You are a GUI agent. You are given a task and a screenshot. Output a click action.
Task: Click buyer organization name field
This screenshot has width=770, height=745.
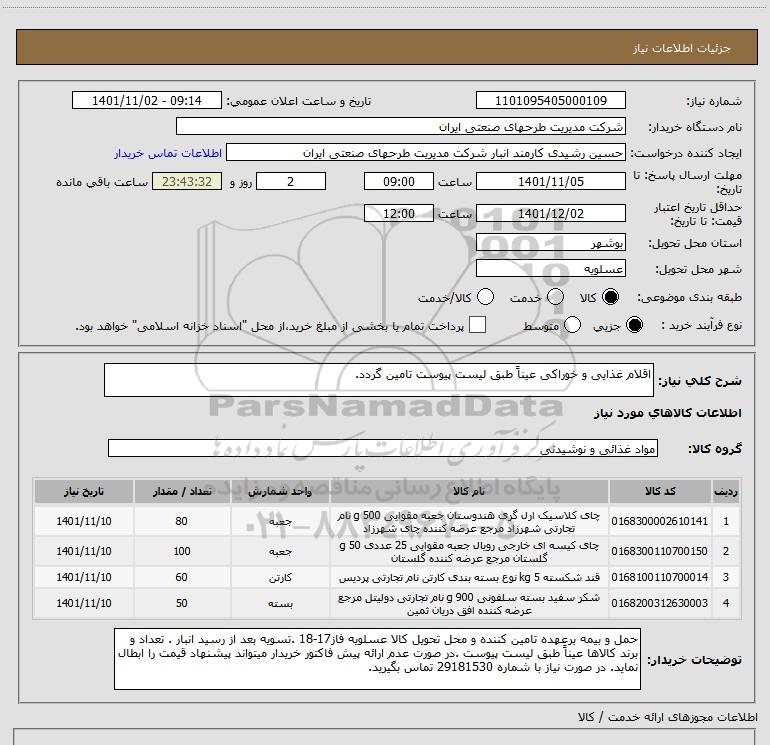coord(401,127)
